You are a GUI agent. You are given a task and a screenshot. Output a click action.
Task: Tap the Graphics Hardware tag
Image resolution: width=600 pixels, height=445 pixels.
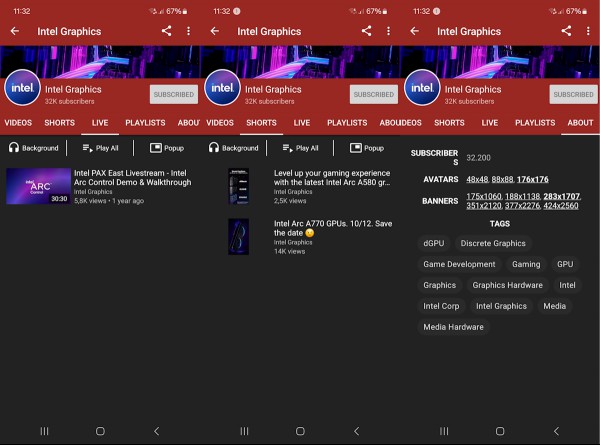point(507,285)
